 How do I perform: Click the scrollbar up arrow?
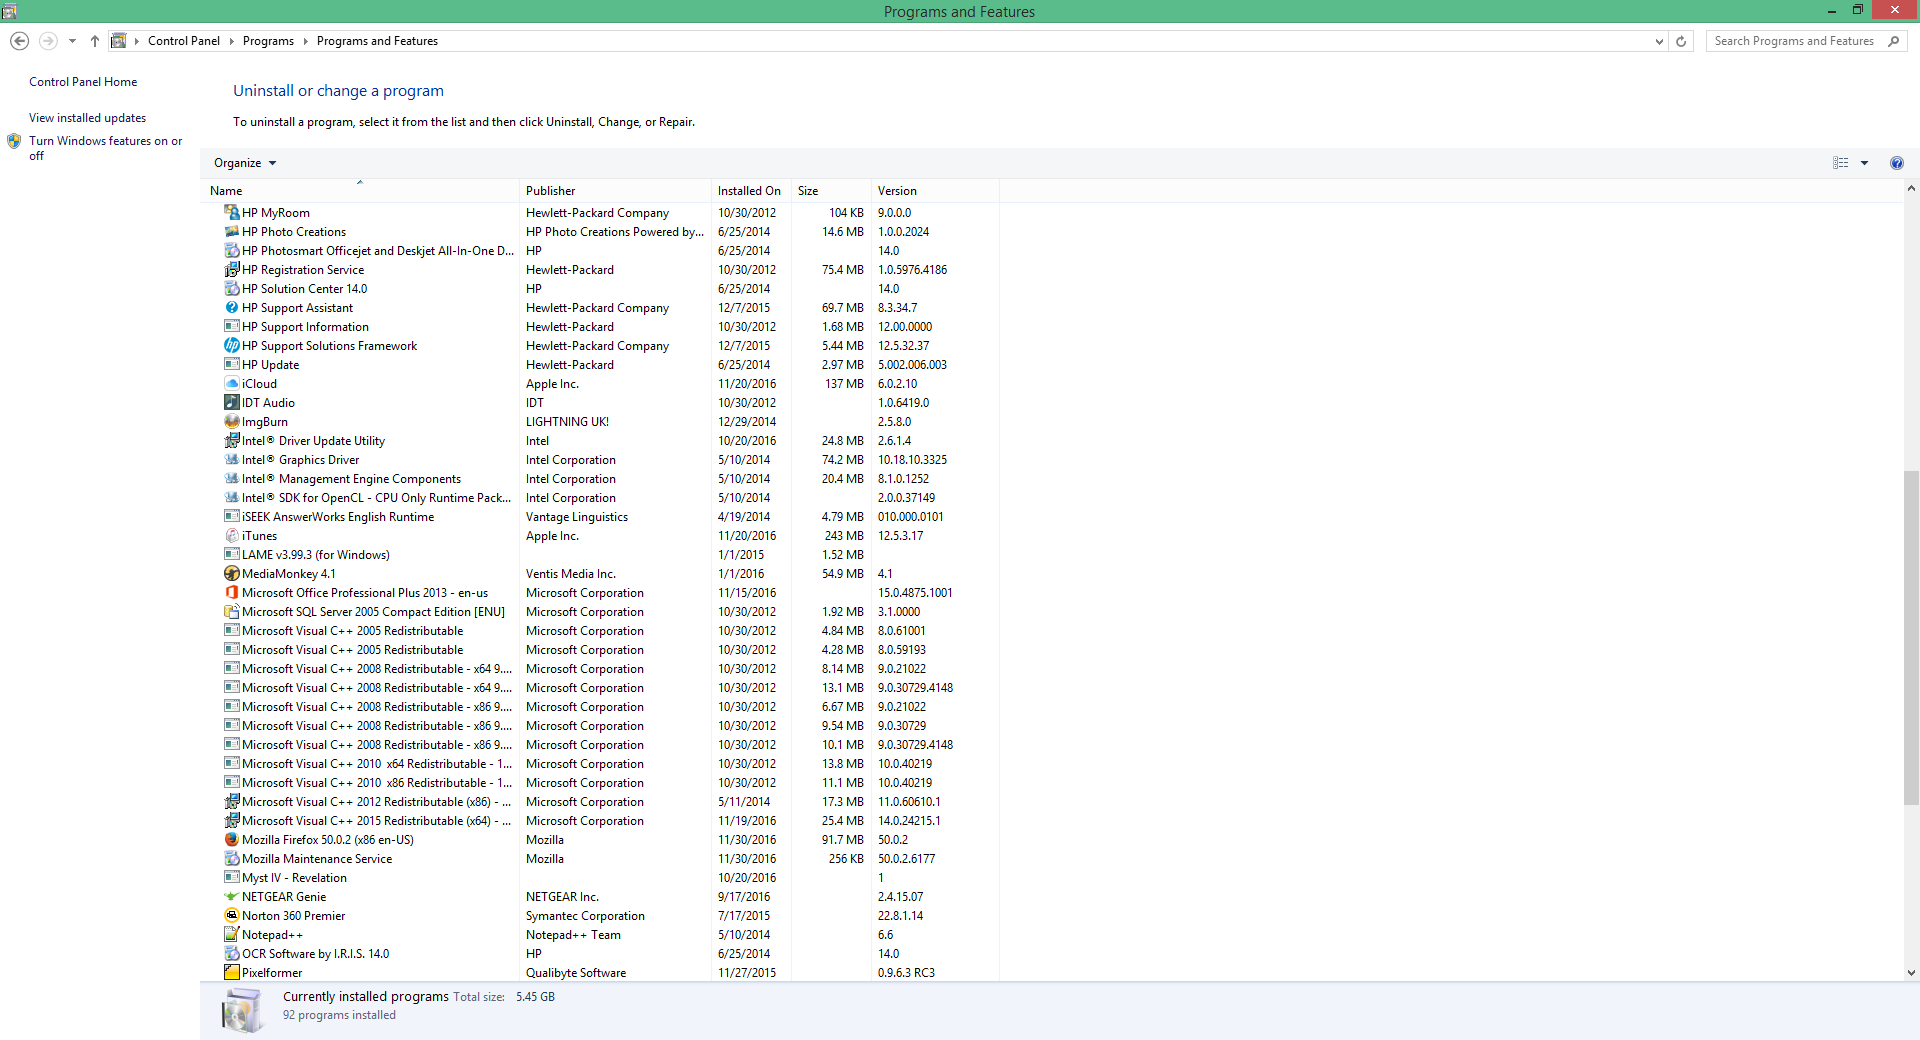click(x=1911, y=188)
